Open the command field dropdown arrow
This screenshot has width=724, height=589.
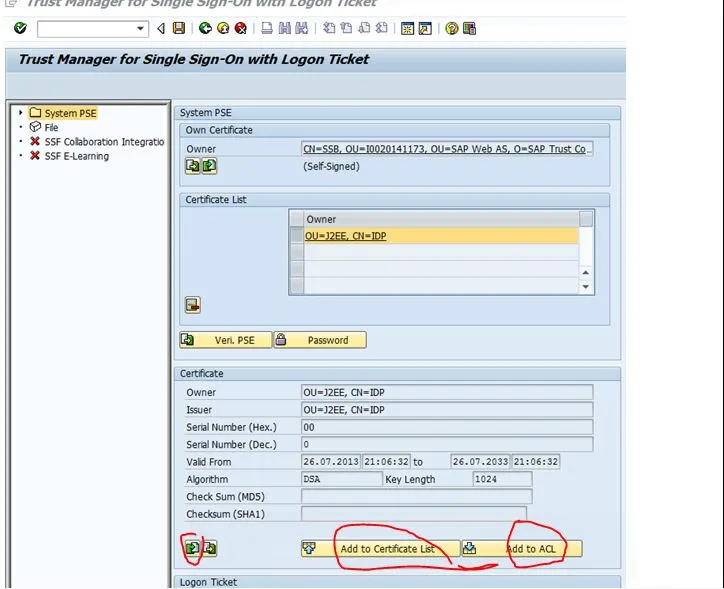(x=139, y=29)
